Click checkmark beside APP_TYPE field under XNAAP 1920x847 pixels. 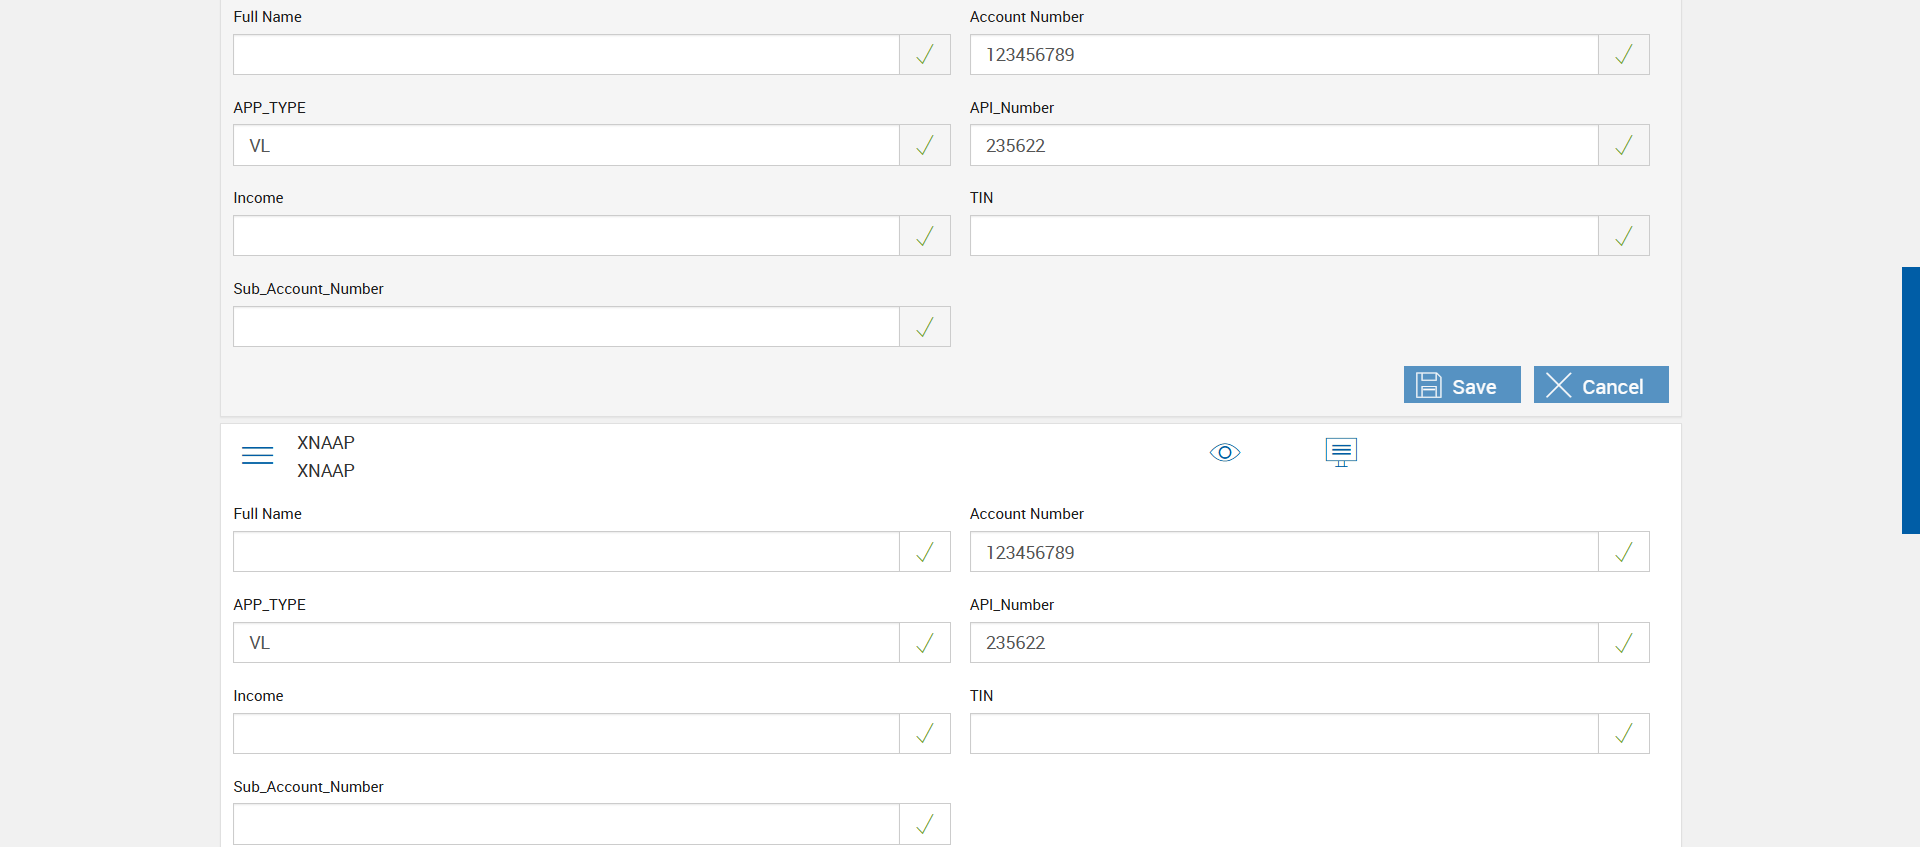(x=925, y=643)
